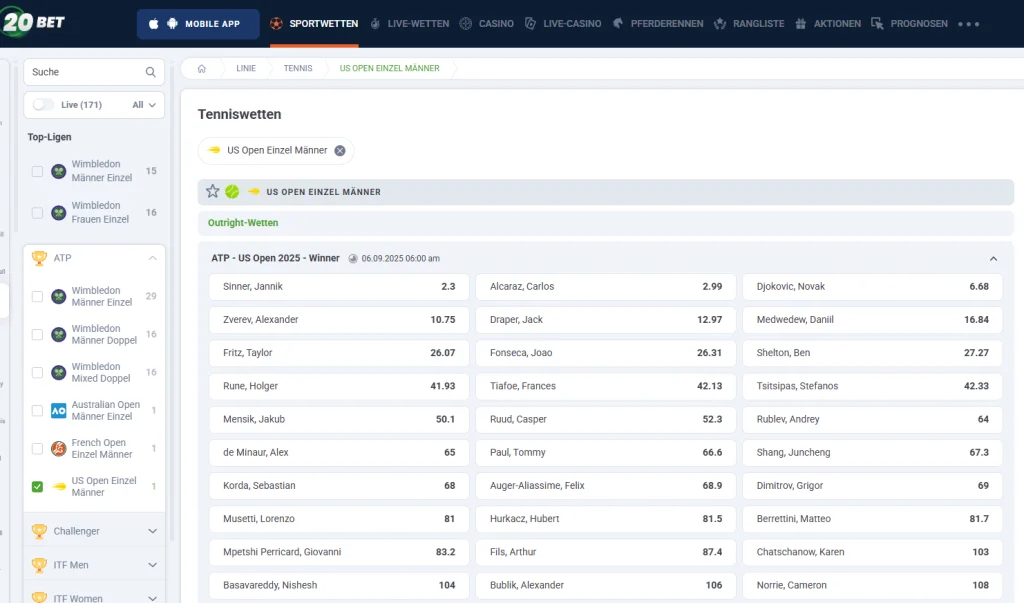
Task: Click the Mobile App button
Action: click(x=198, y=23)
